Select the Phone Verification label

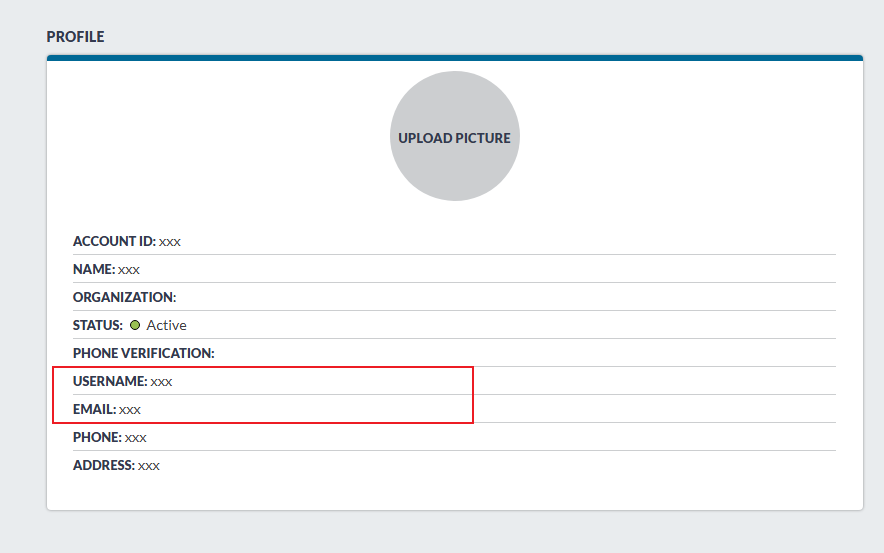[x=144, y=353]
